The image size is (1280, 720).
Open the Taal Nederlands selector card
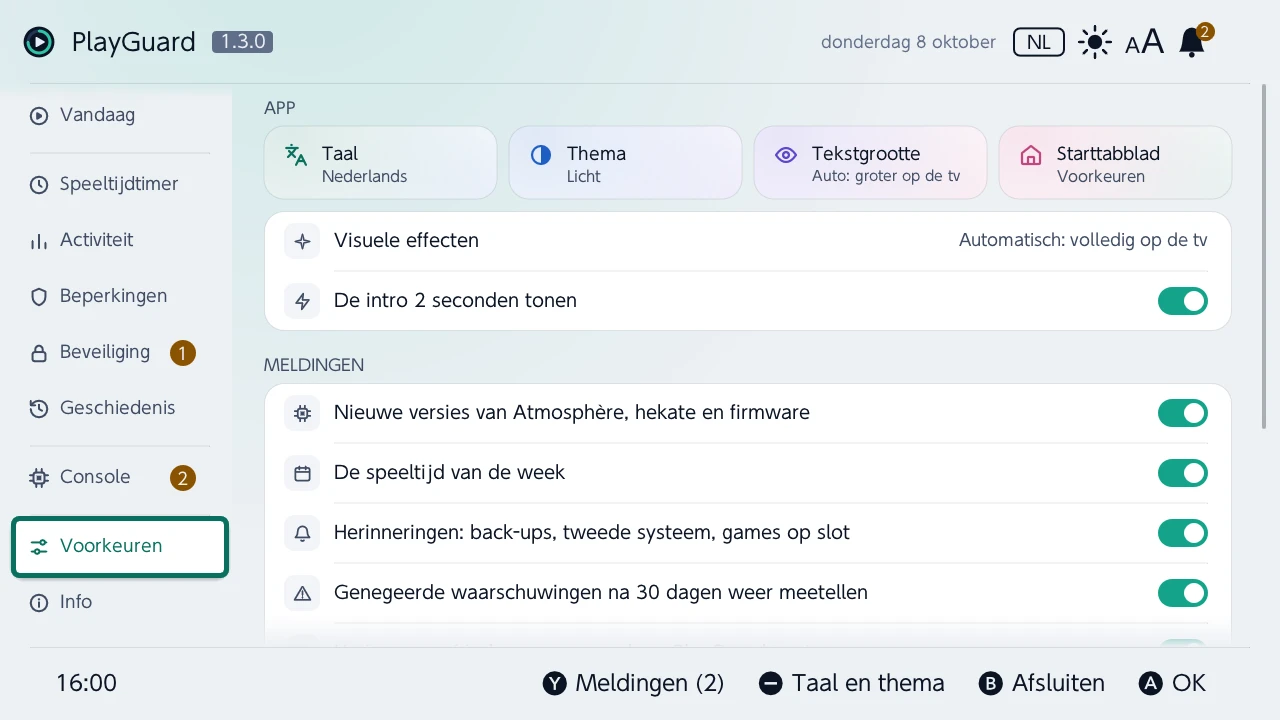(380, 163)
